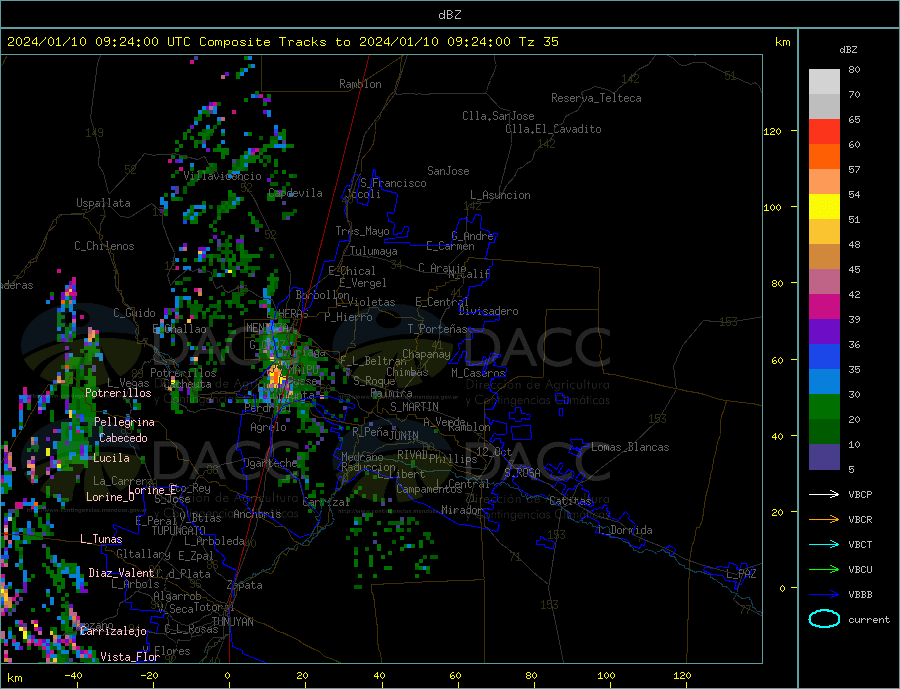Click the 'L_Asuncion' map label
This screenshot has height=689, width=900.
click(500, 195)
